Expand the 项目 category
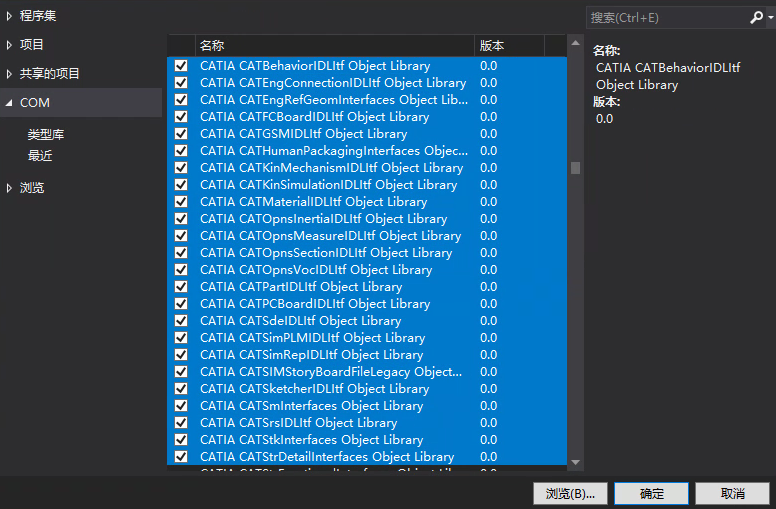776x509 pixels. (9, 45)
